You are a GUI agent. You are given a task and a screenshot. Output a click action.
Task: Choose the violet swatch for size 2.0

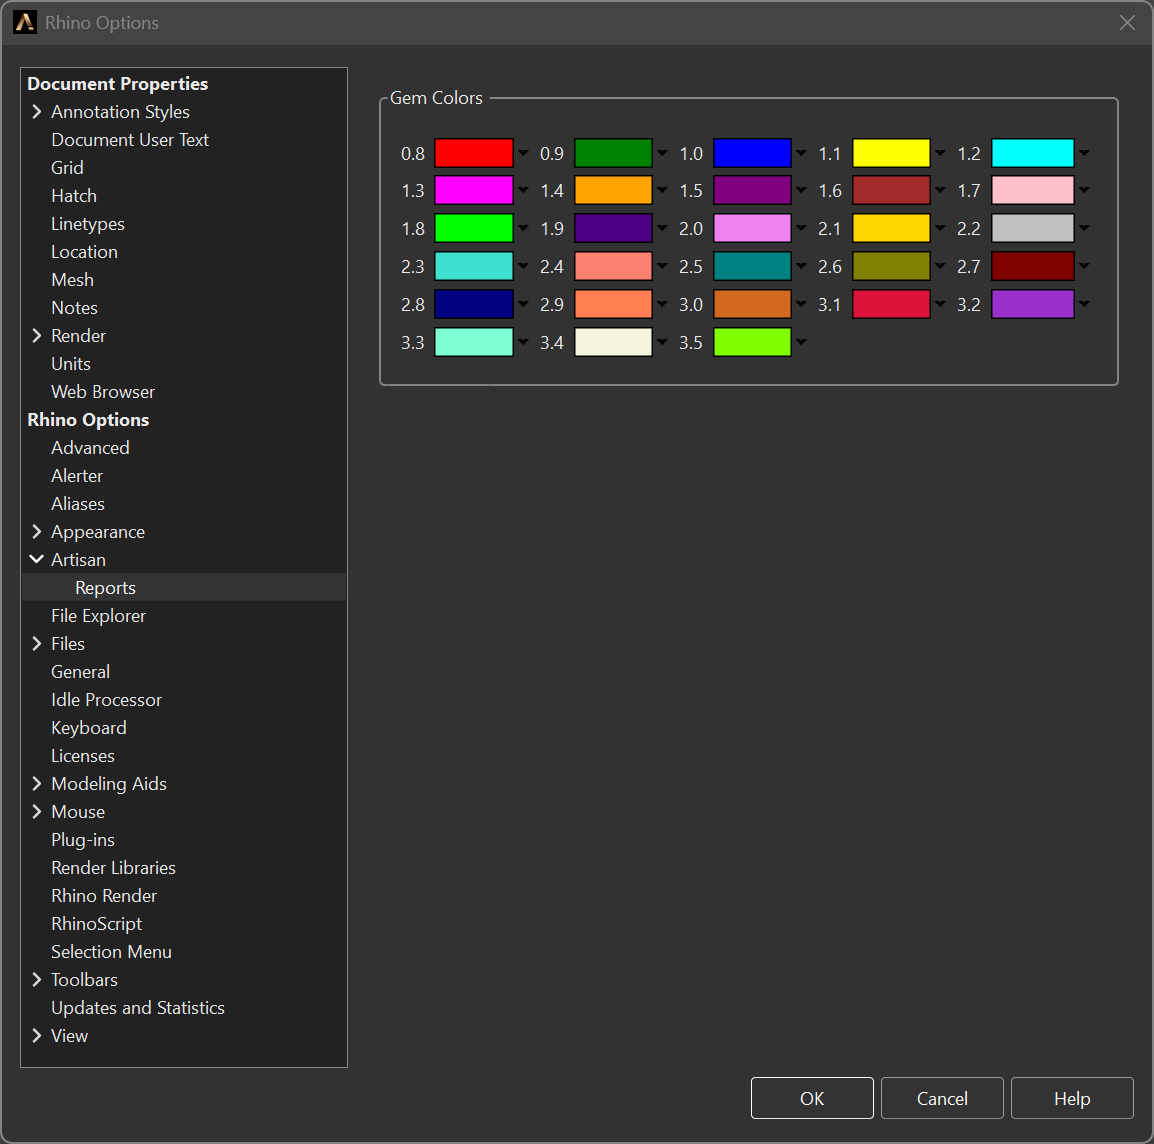(752, 228)
